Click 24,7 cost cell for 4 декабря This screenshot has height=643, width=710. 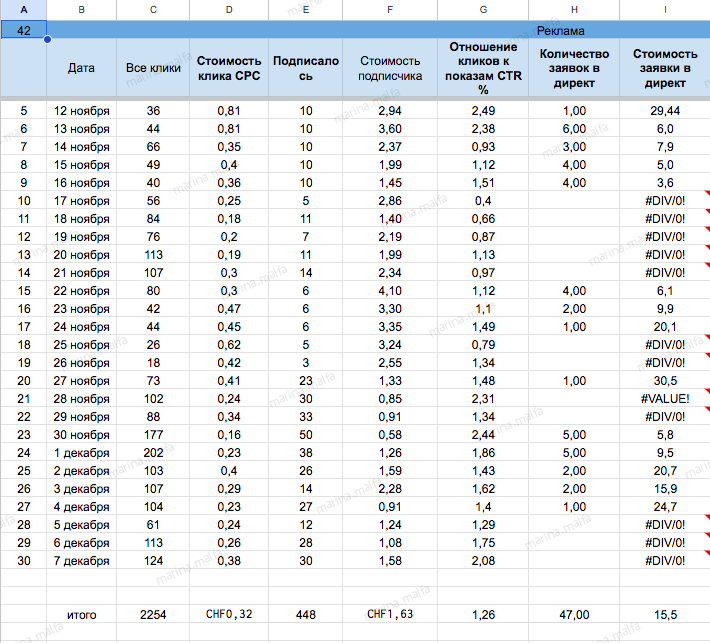[x=665, y=507]
